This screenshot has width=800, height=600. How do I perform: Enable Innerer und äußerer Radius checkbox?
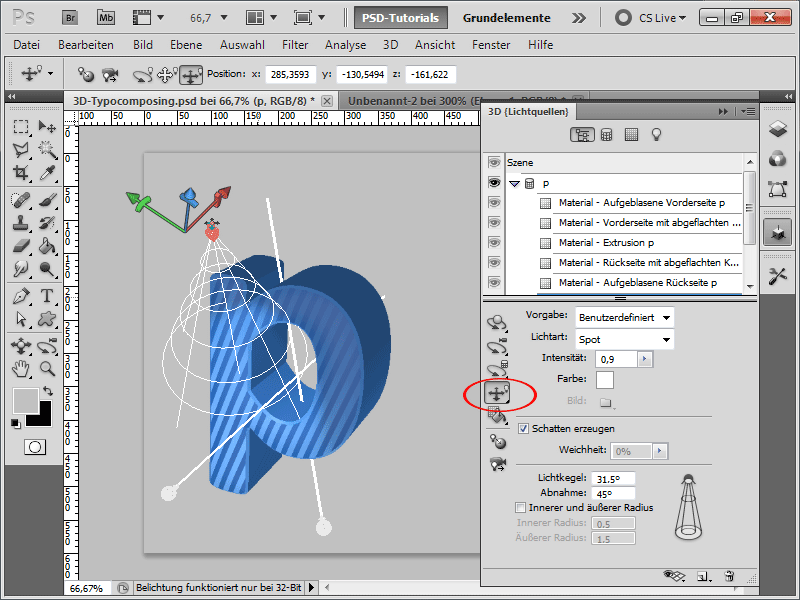point(520,508)
